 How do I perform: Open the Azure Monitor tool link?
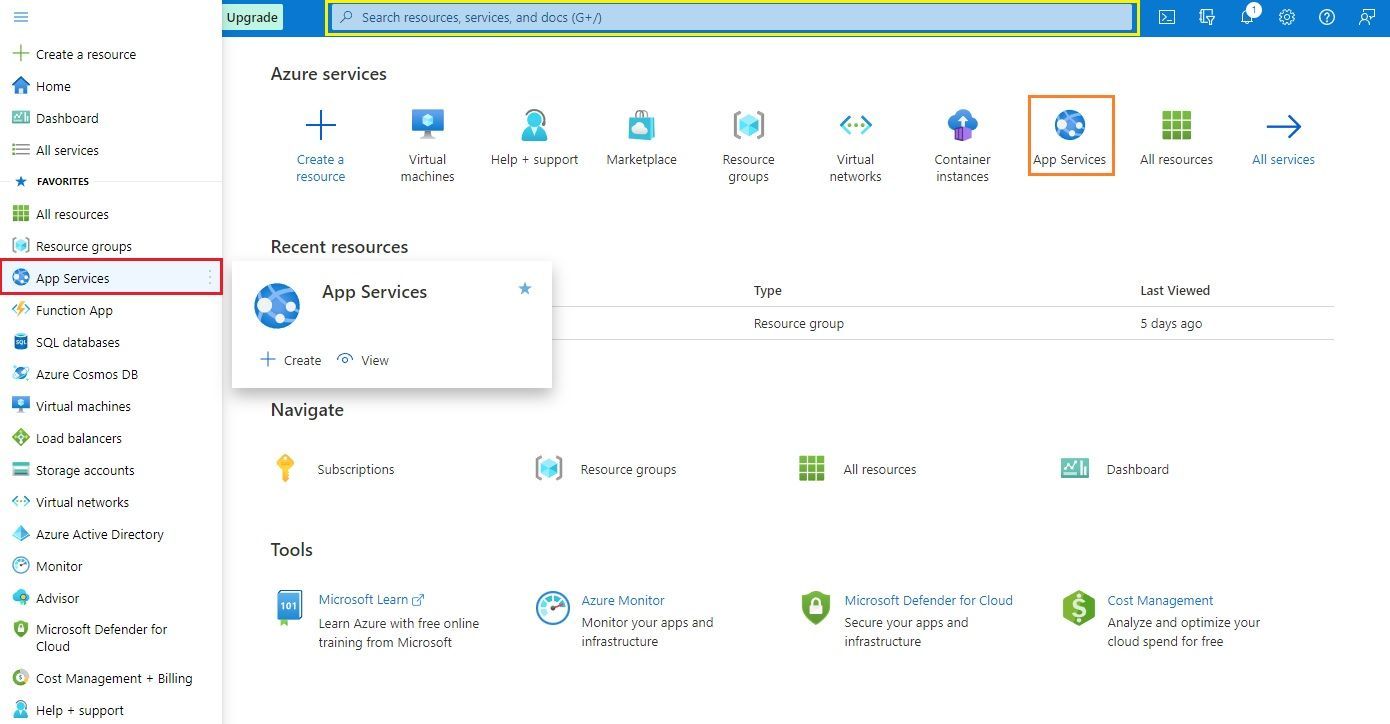coord(623,600)
